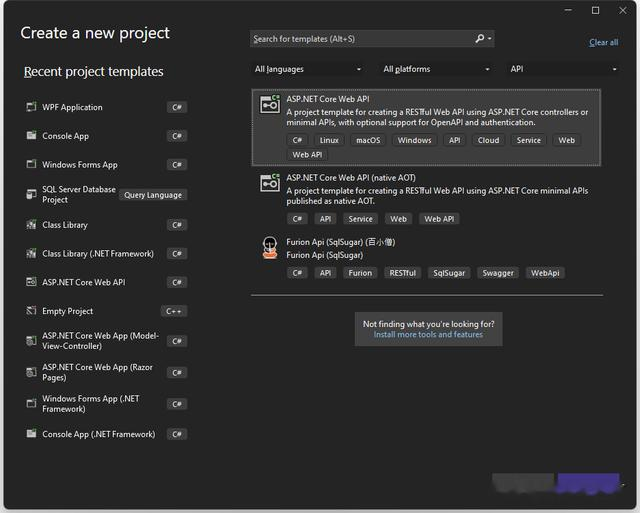This screenshot has width=640, height=513.
Task: Click Install more tools and features link
Action: (428, 334)
